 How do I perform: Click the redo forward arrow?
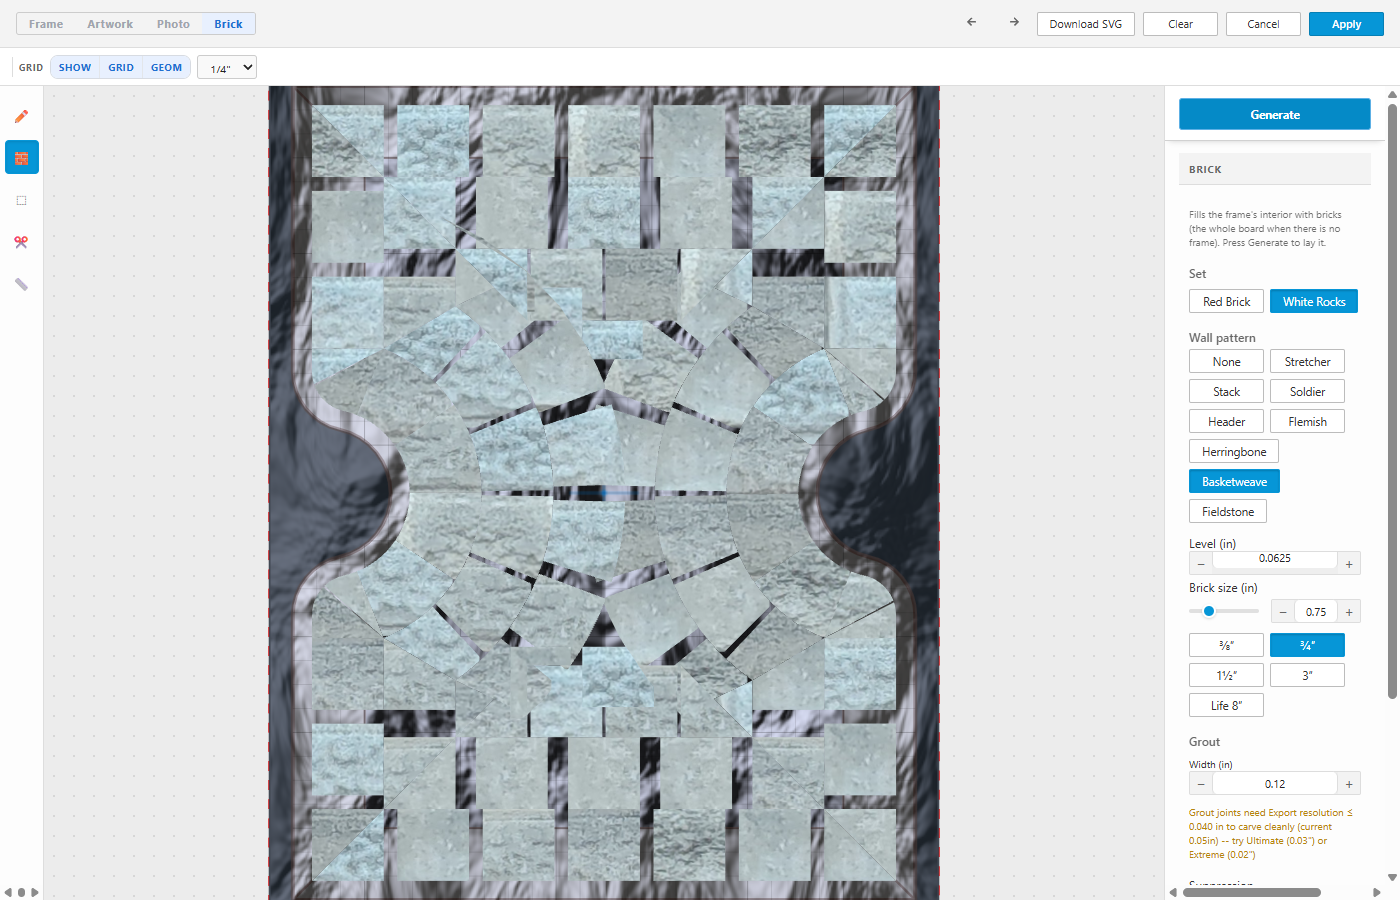1014,22
